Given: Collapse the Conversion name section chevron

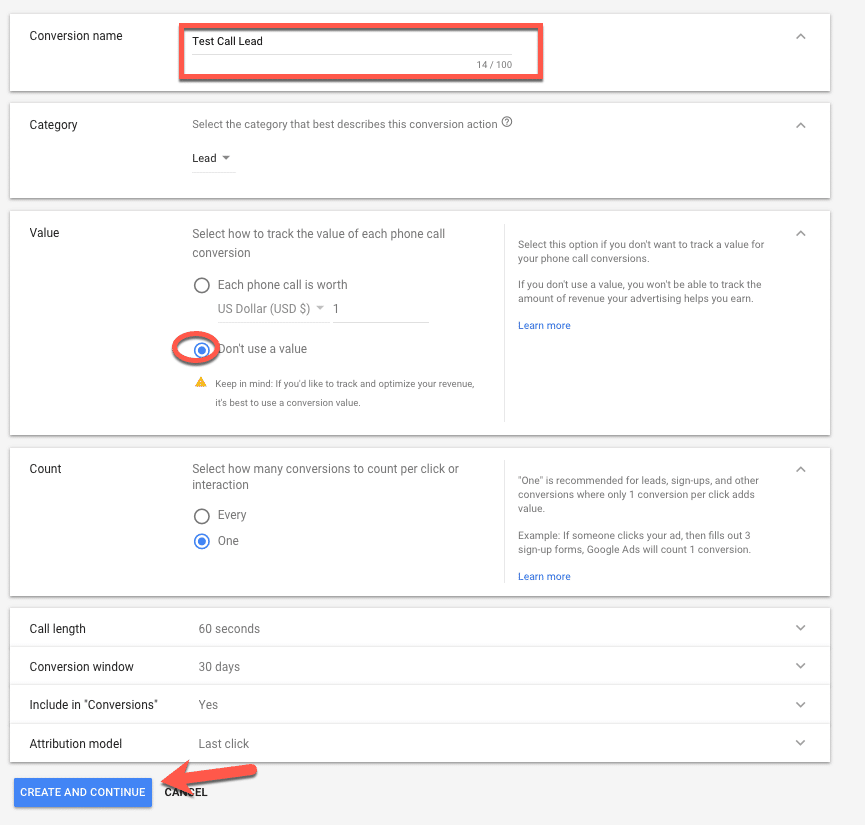Looking at the screenshot, I should point(800,36).
